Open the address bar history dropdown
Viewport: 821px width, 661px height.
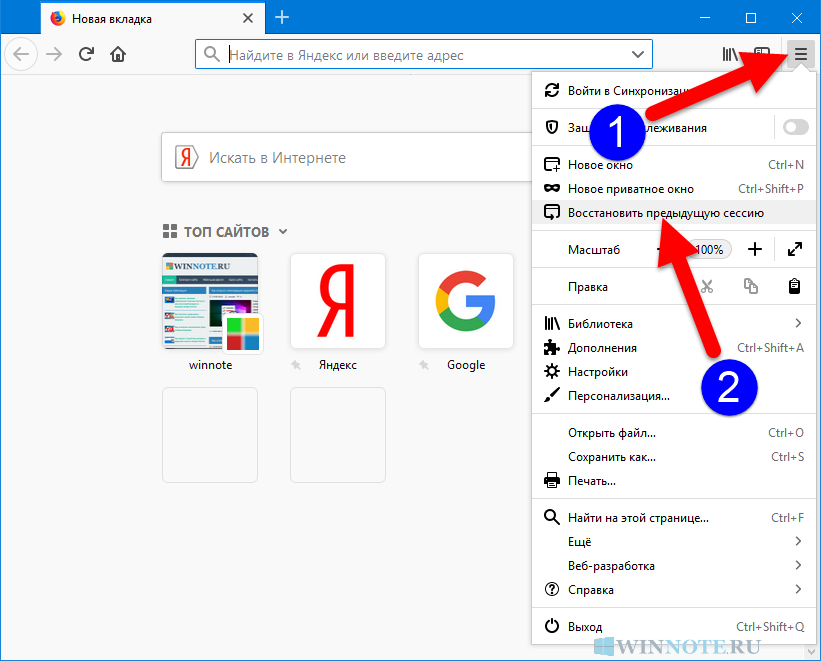pyautogui.click(x=637, y=54)
